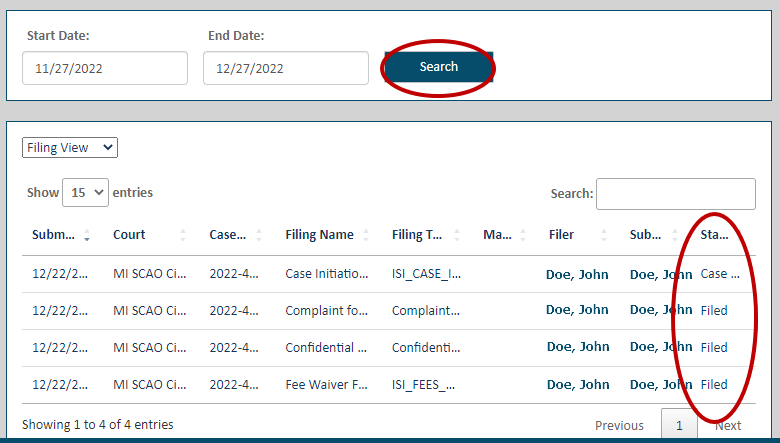Sort table by Matter column header
Image resolution: width=780 pixels, height=443 pixels.
[x=497, y=235]
